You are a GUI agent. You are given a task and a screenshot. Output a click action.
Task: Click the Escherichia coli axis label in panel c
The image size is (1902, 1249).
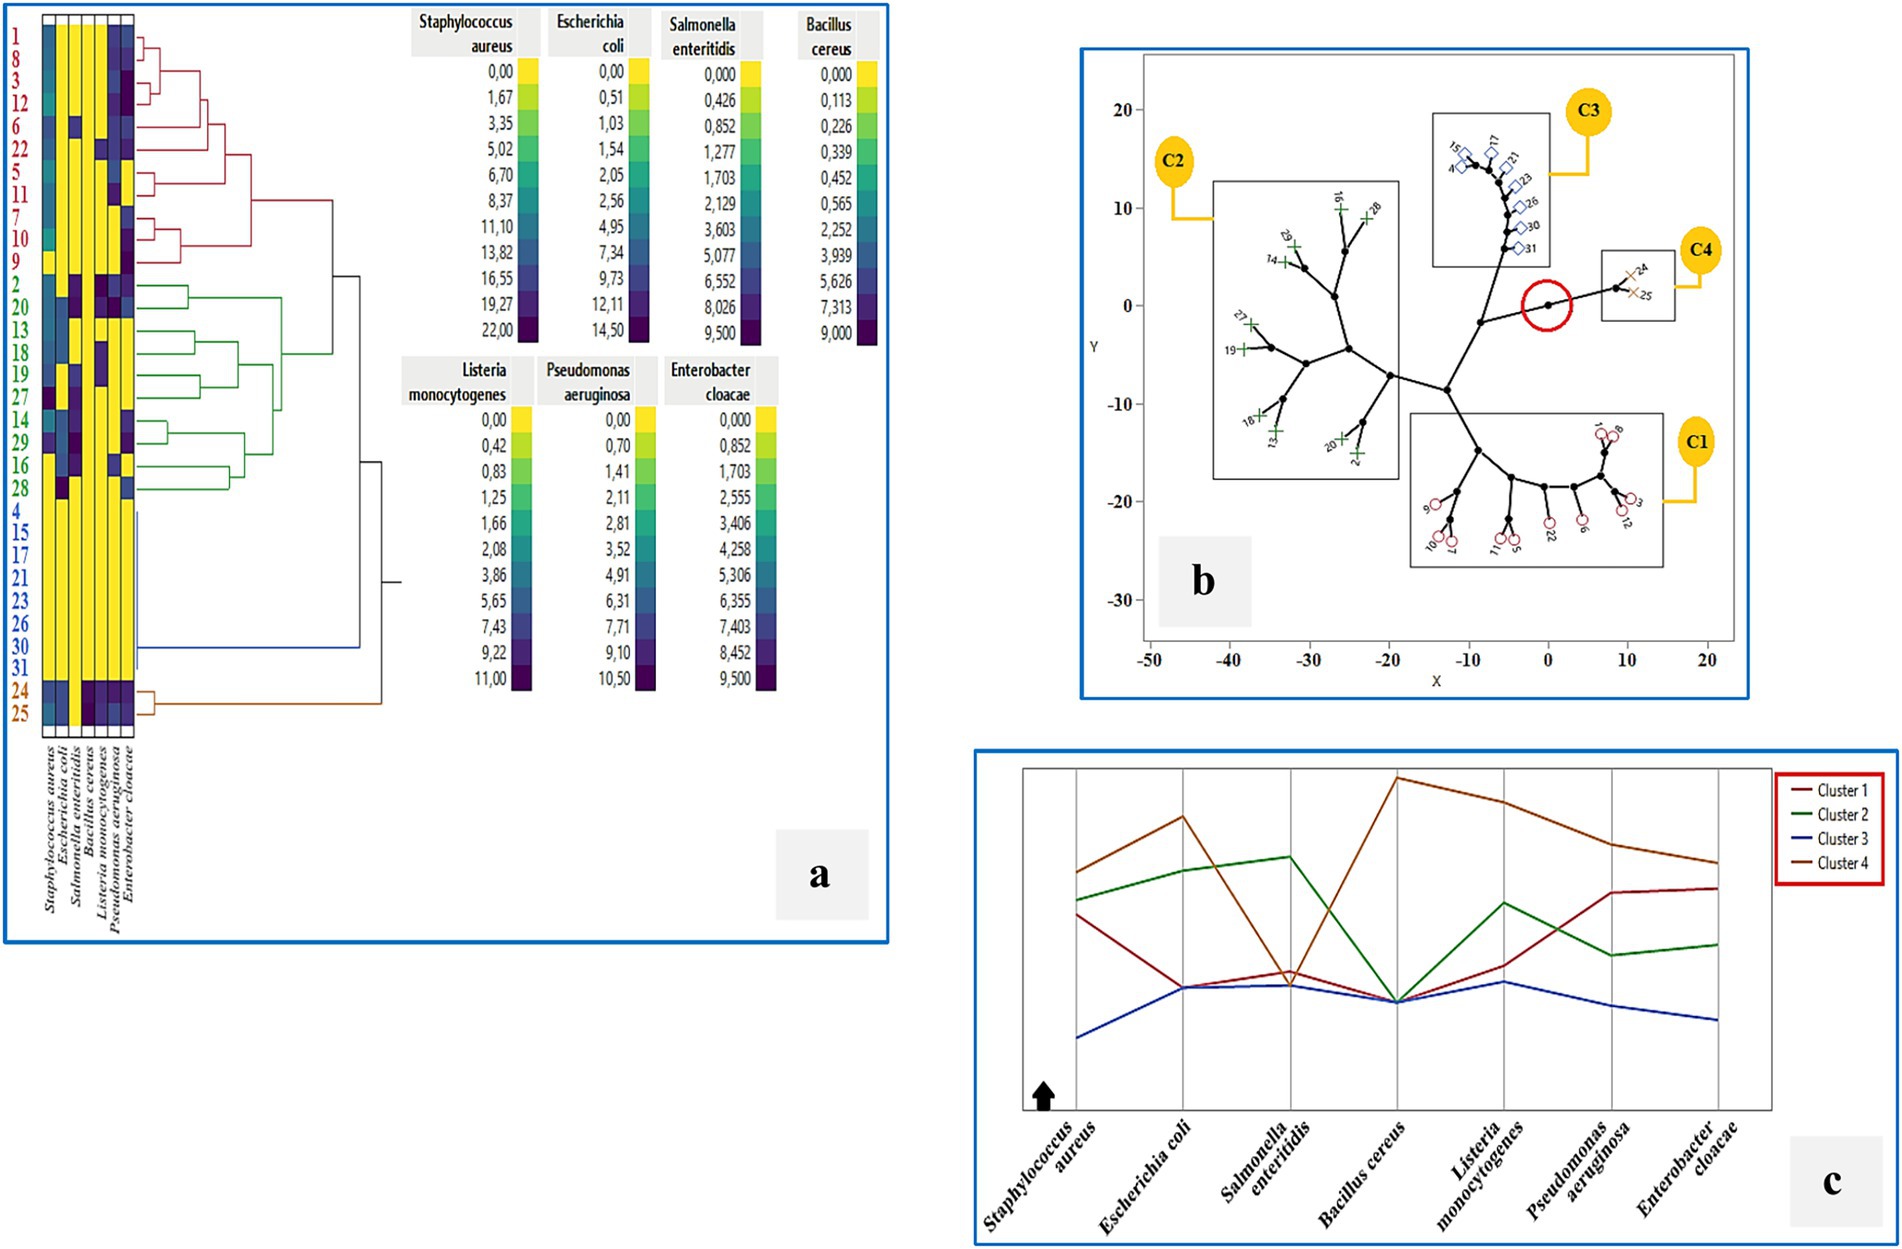click(1145, 1177)
